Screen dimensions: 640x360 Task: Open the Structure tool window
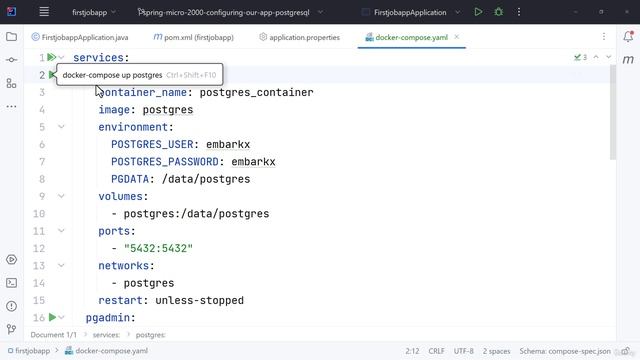coord(11,83)
